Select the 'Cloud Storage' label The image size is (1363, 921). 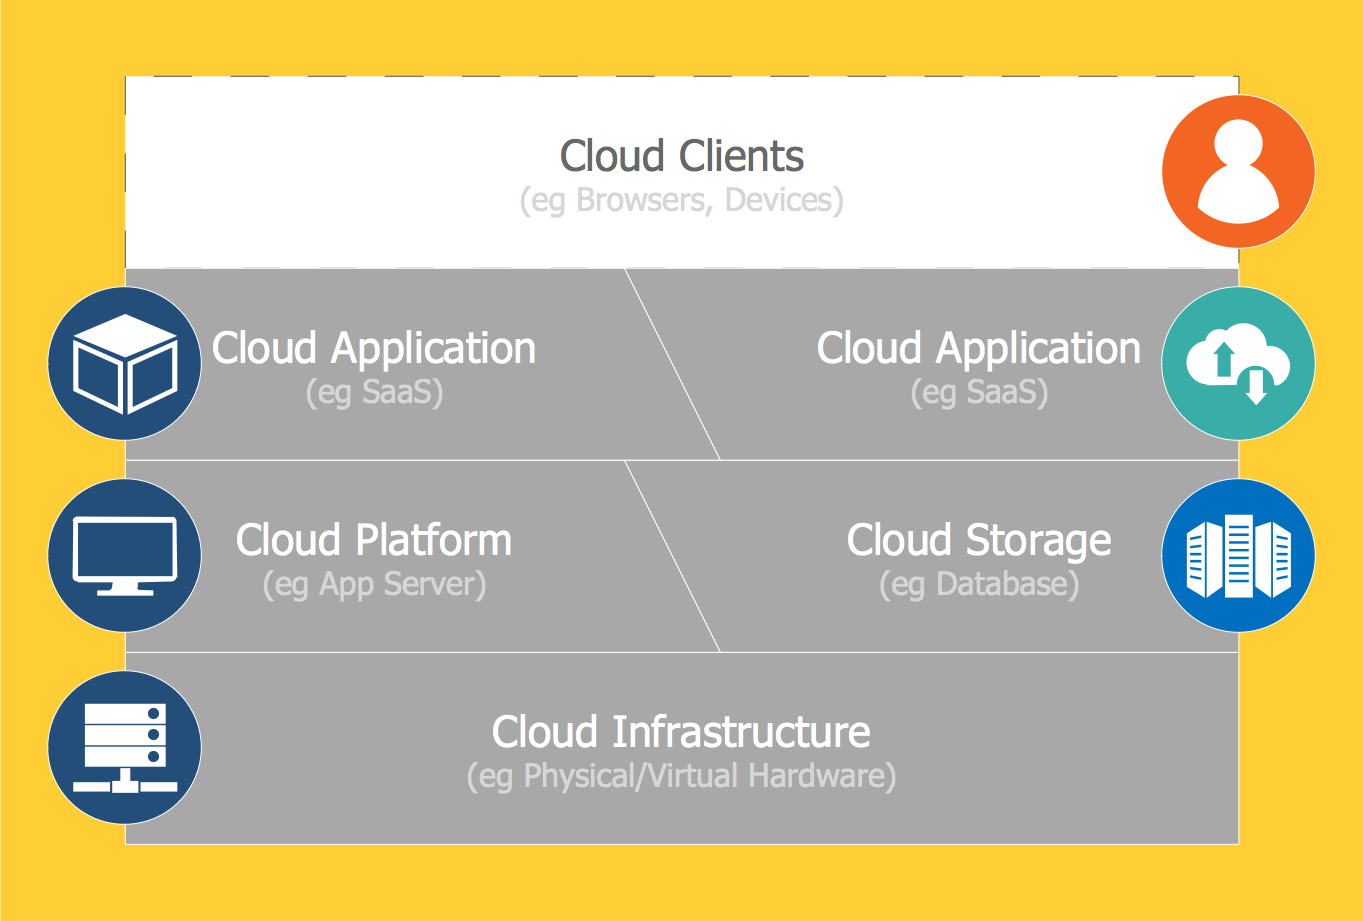(x=979, y=541)
